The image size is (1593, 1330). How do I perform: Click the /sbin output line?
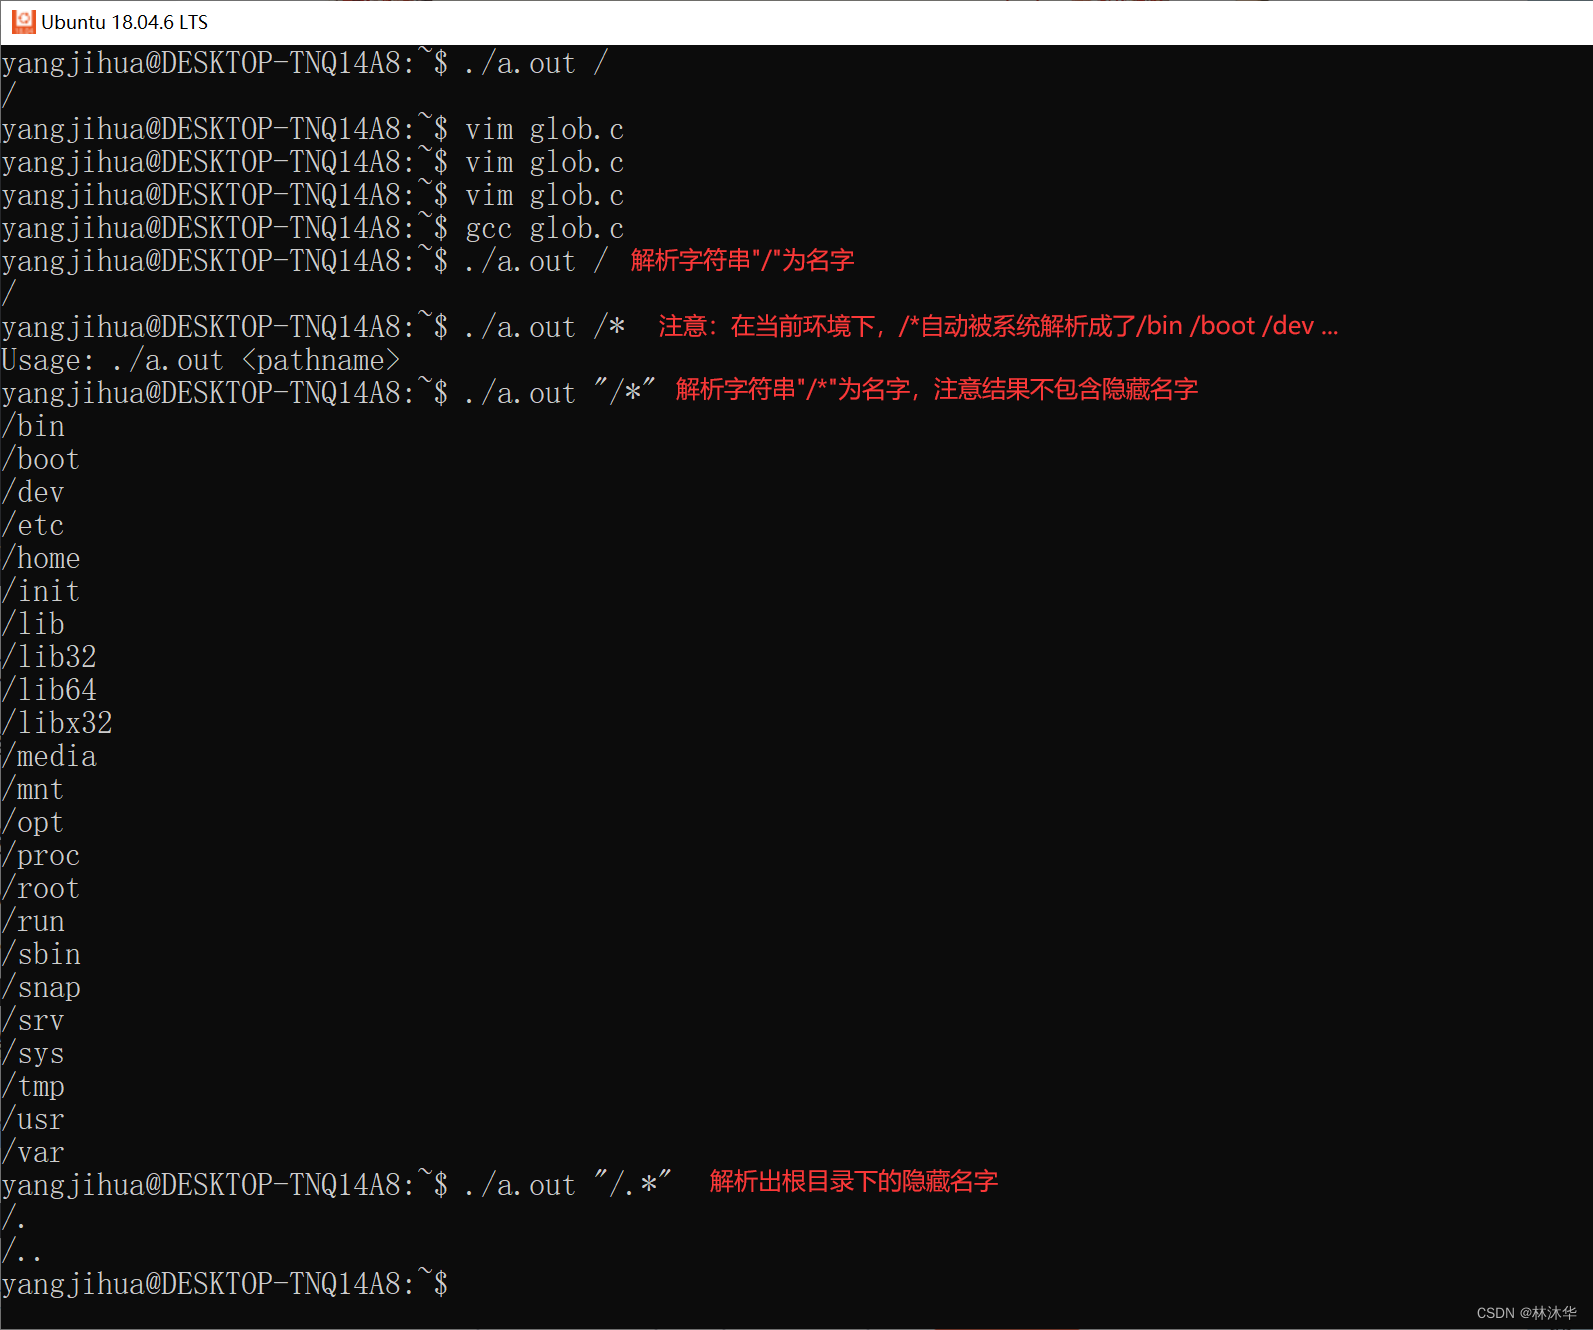[41, 955]
